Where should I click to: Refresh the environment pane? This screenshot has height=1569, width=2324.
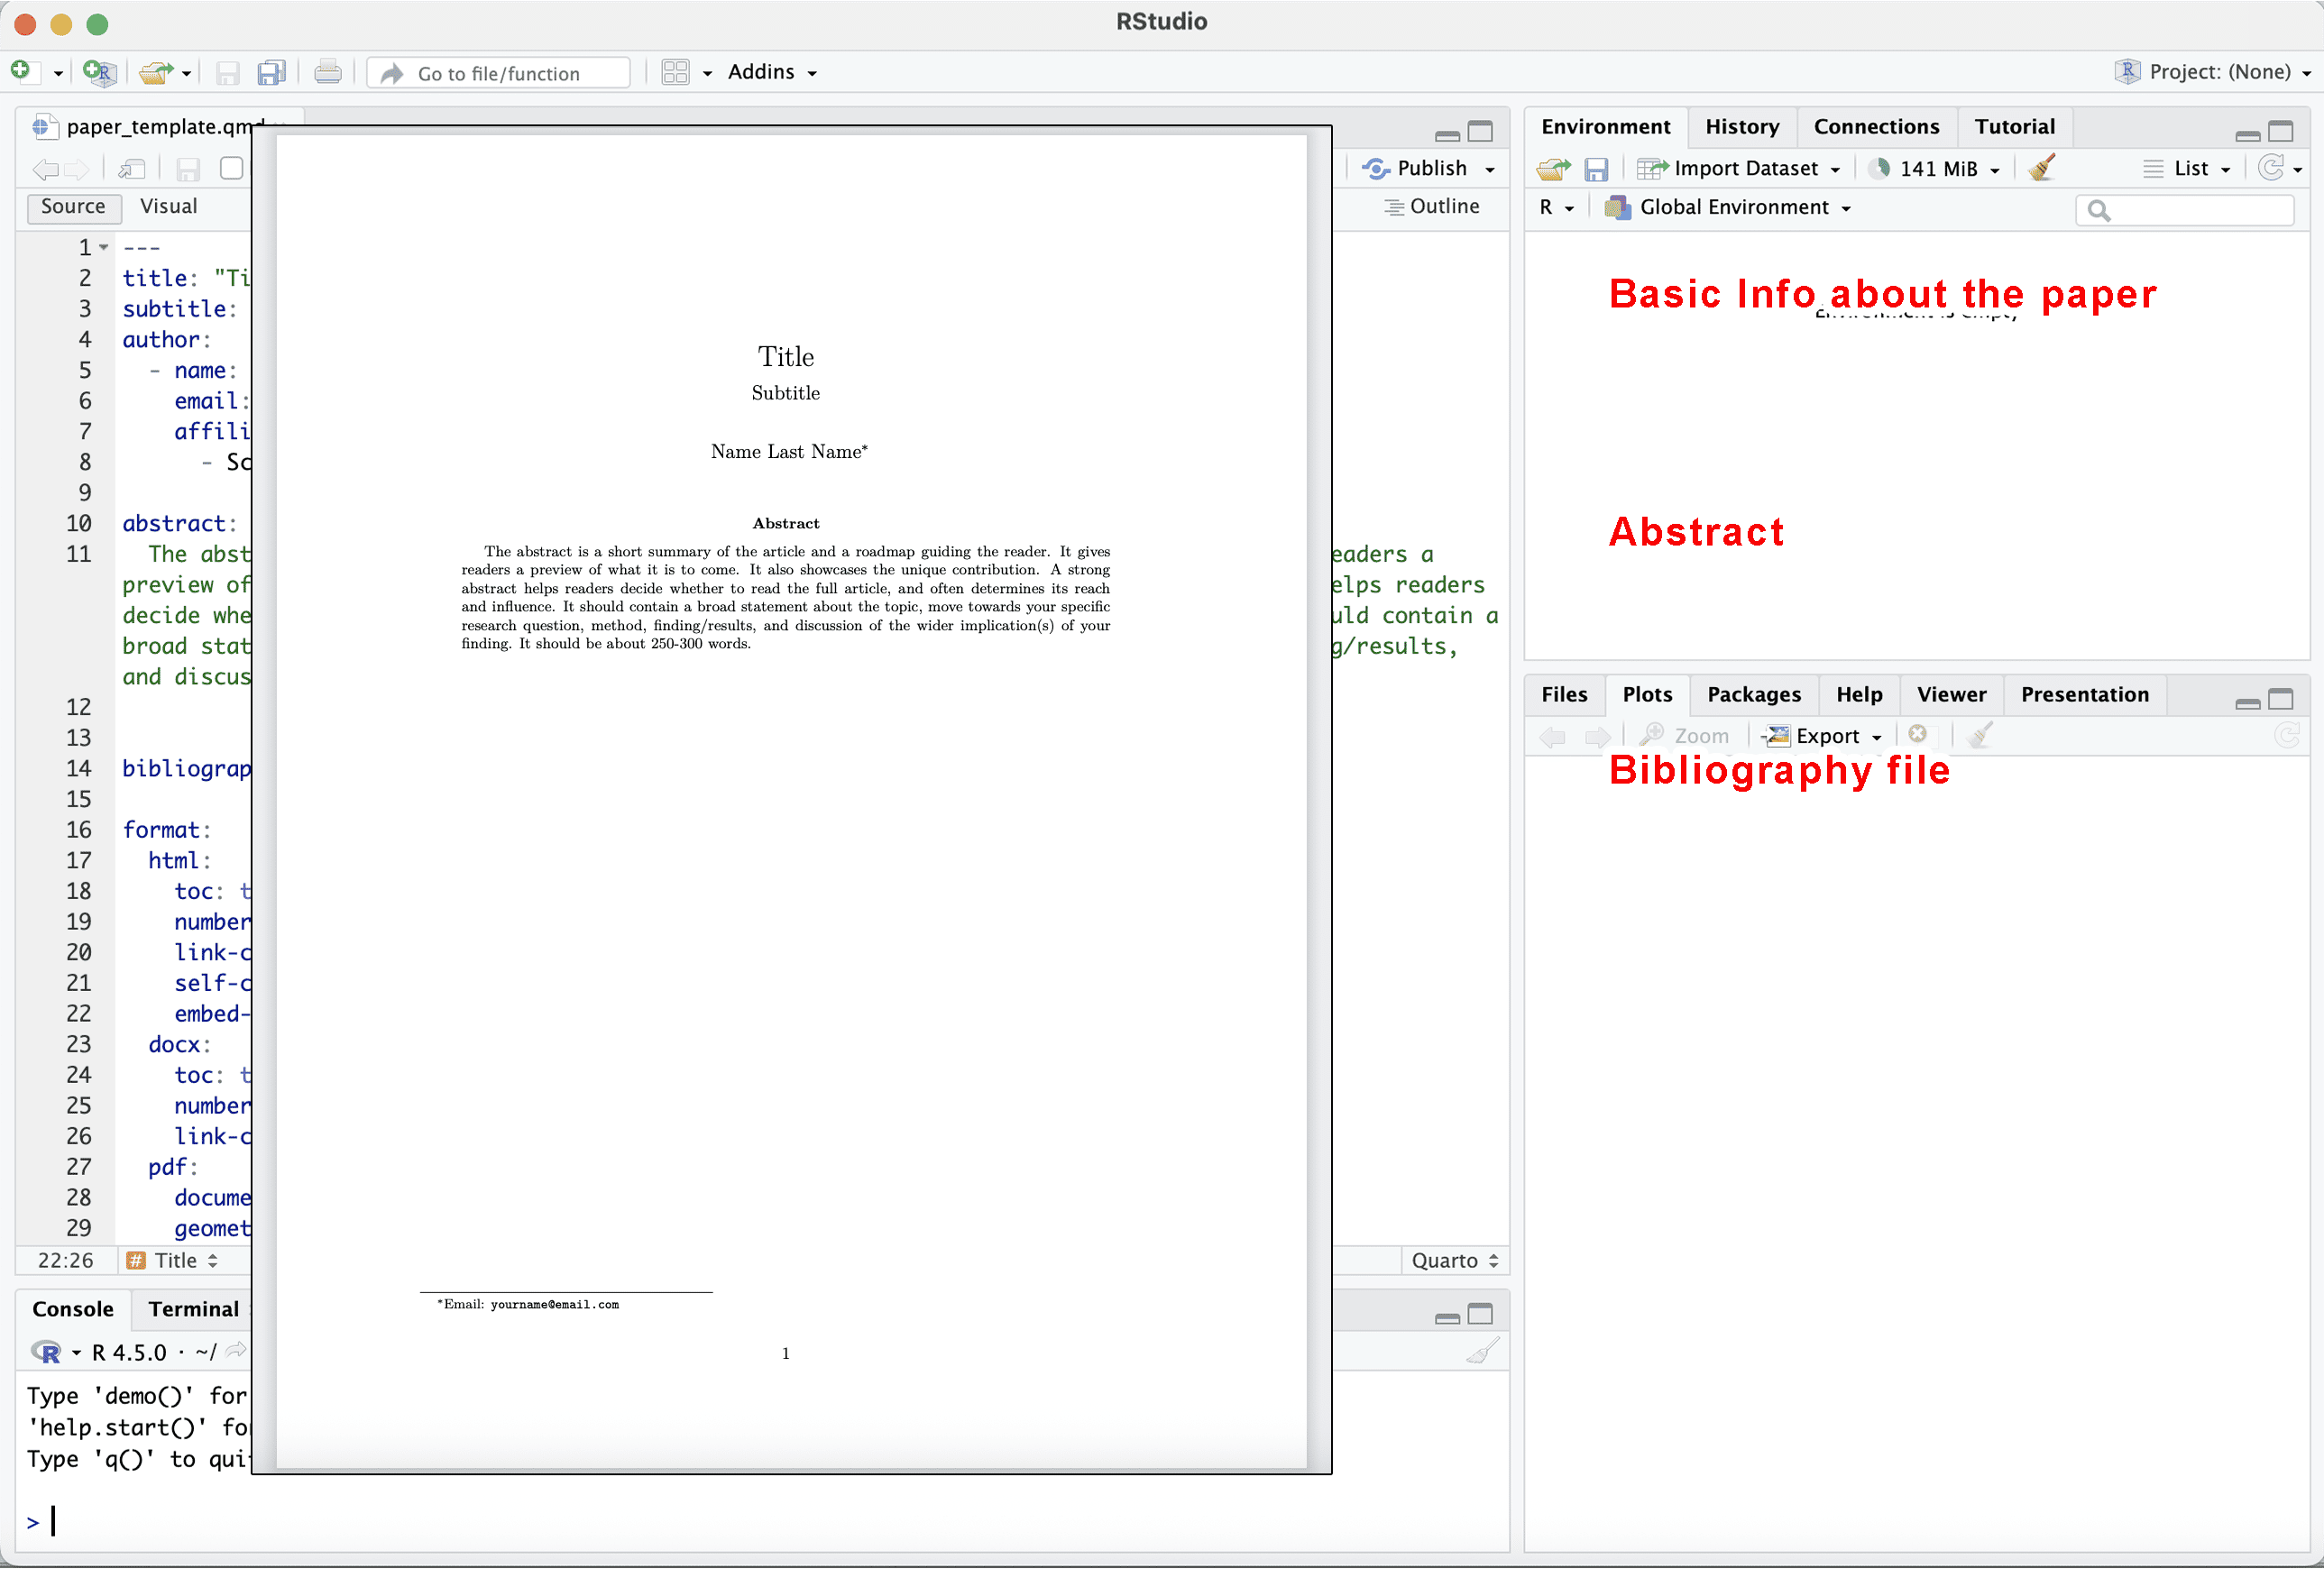tap(2270, 168)
